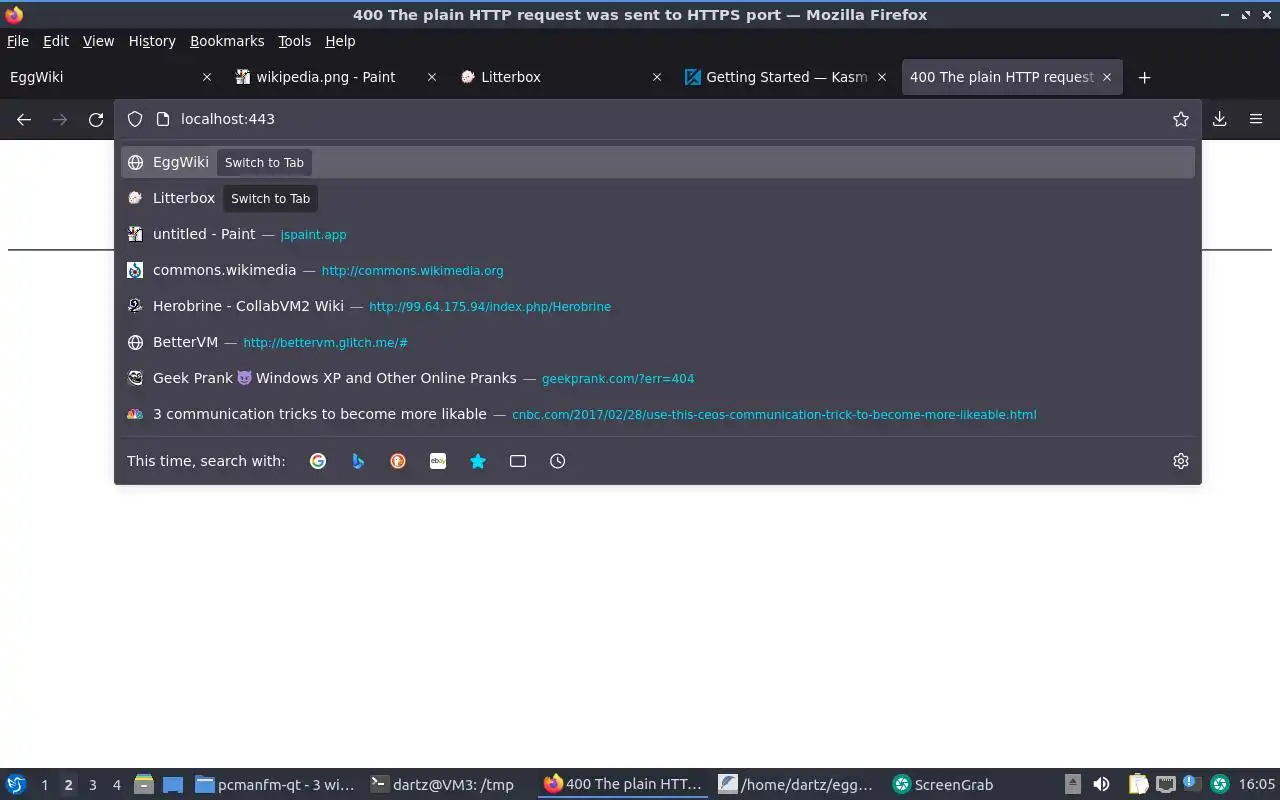Search with eBay this time
This screenshot has width=1280, height=800.
tap(438, 461)
